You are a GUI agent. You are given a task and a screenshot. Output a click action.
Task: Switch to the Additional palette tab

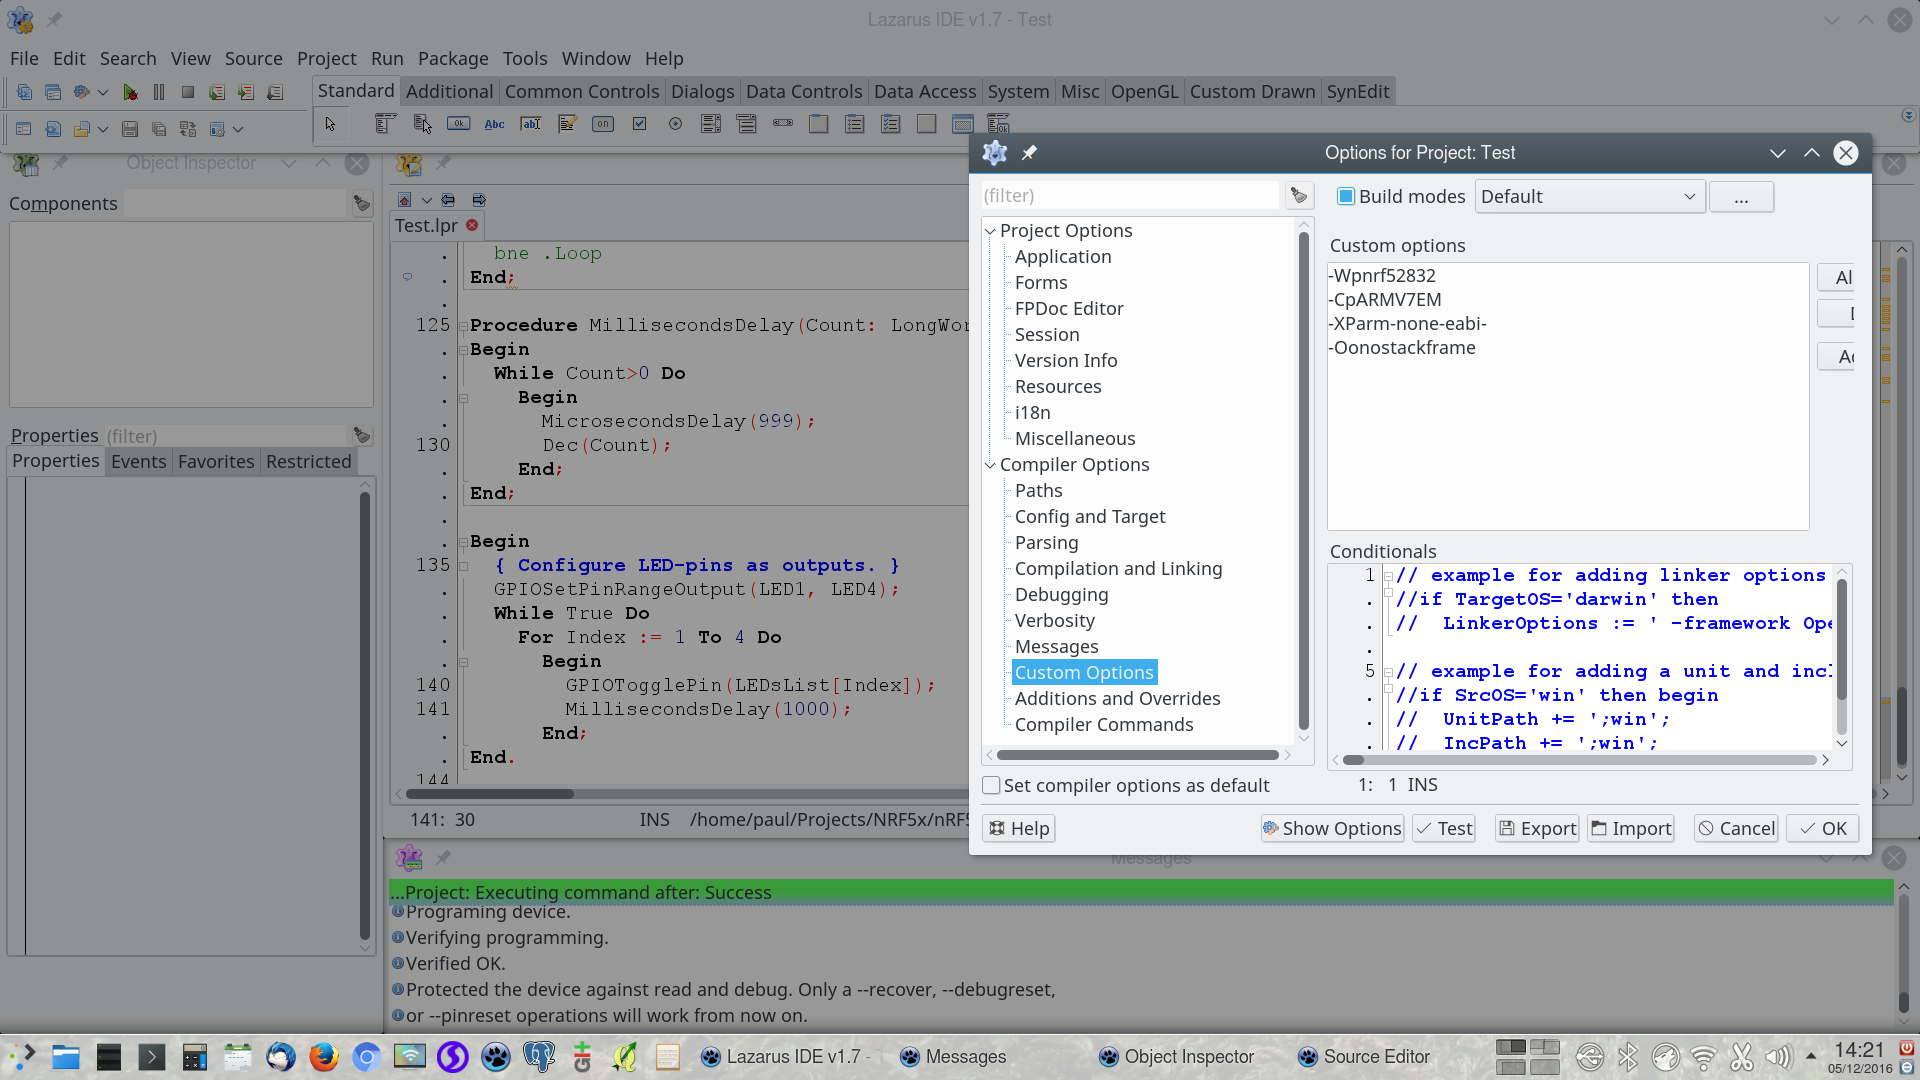click(450, 92)
